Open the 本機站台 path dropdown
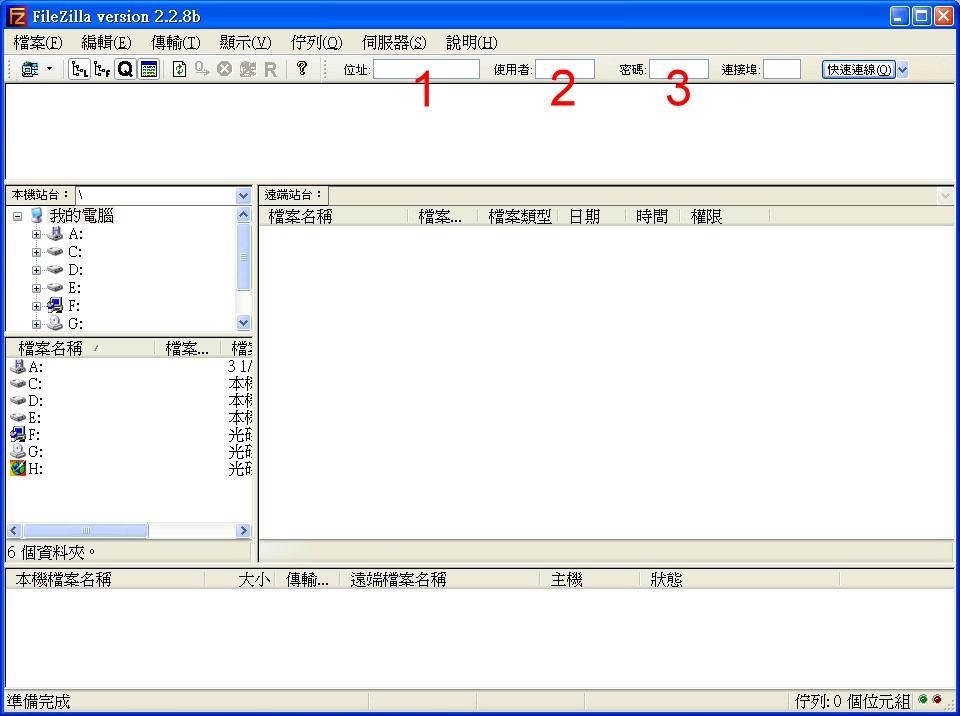This screenshot has height=716, width=960. click(243, 196)
